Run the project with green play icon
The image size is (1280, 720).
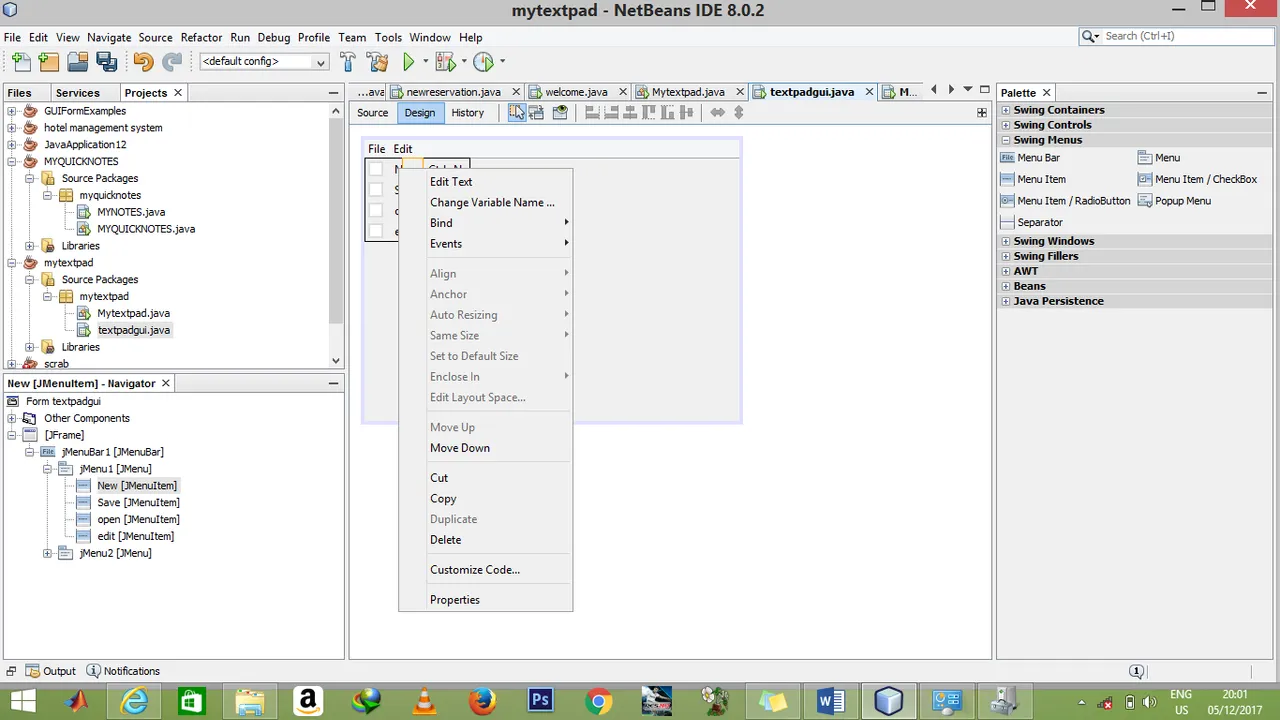pos(408,62)
